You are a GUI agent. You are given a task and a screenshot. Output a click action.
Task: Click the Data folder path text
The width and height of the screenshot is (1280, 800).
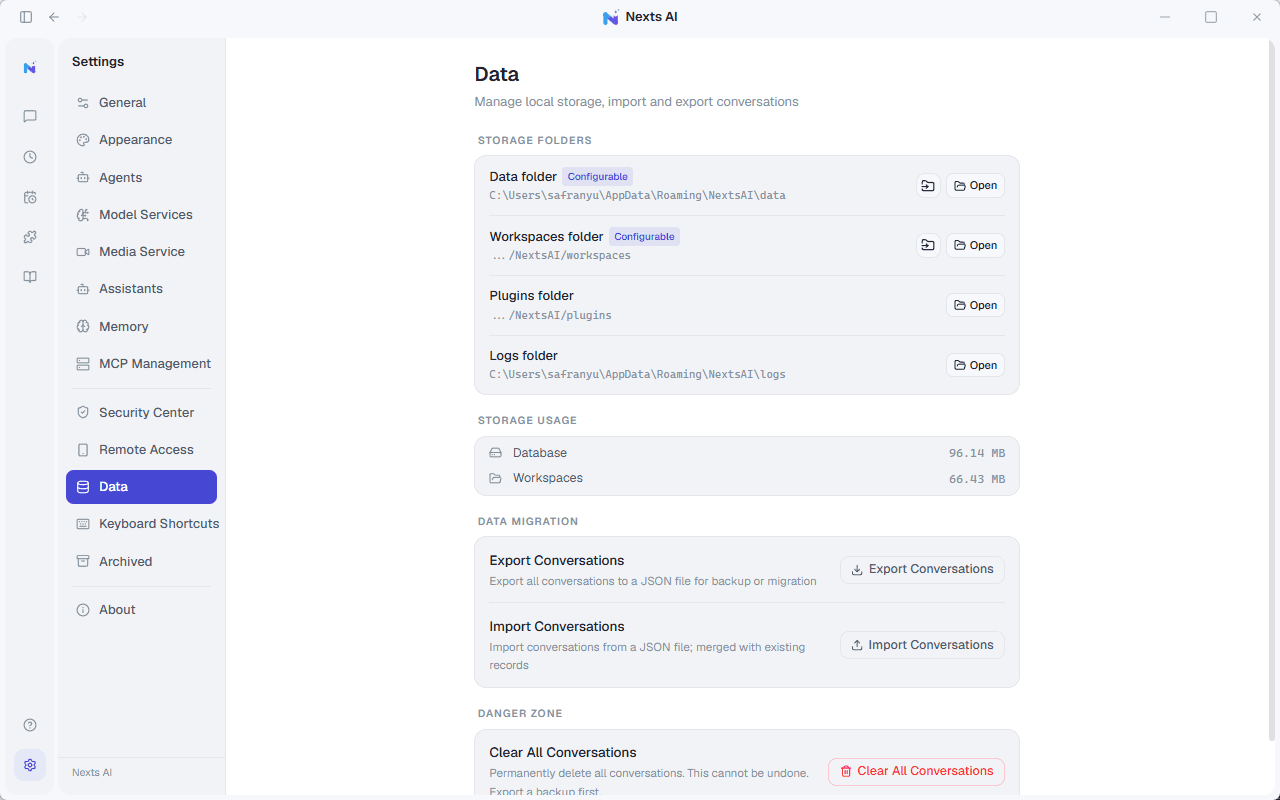(637, 196)
